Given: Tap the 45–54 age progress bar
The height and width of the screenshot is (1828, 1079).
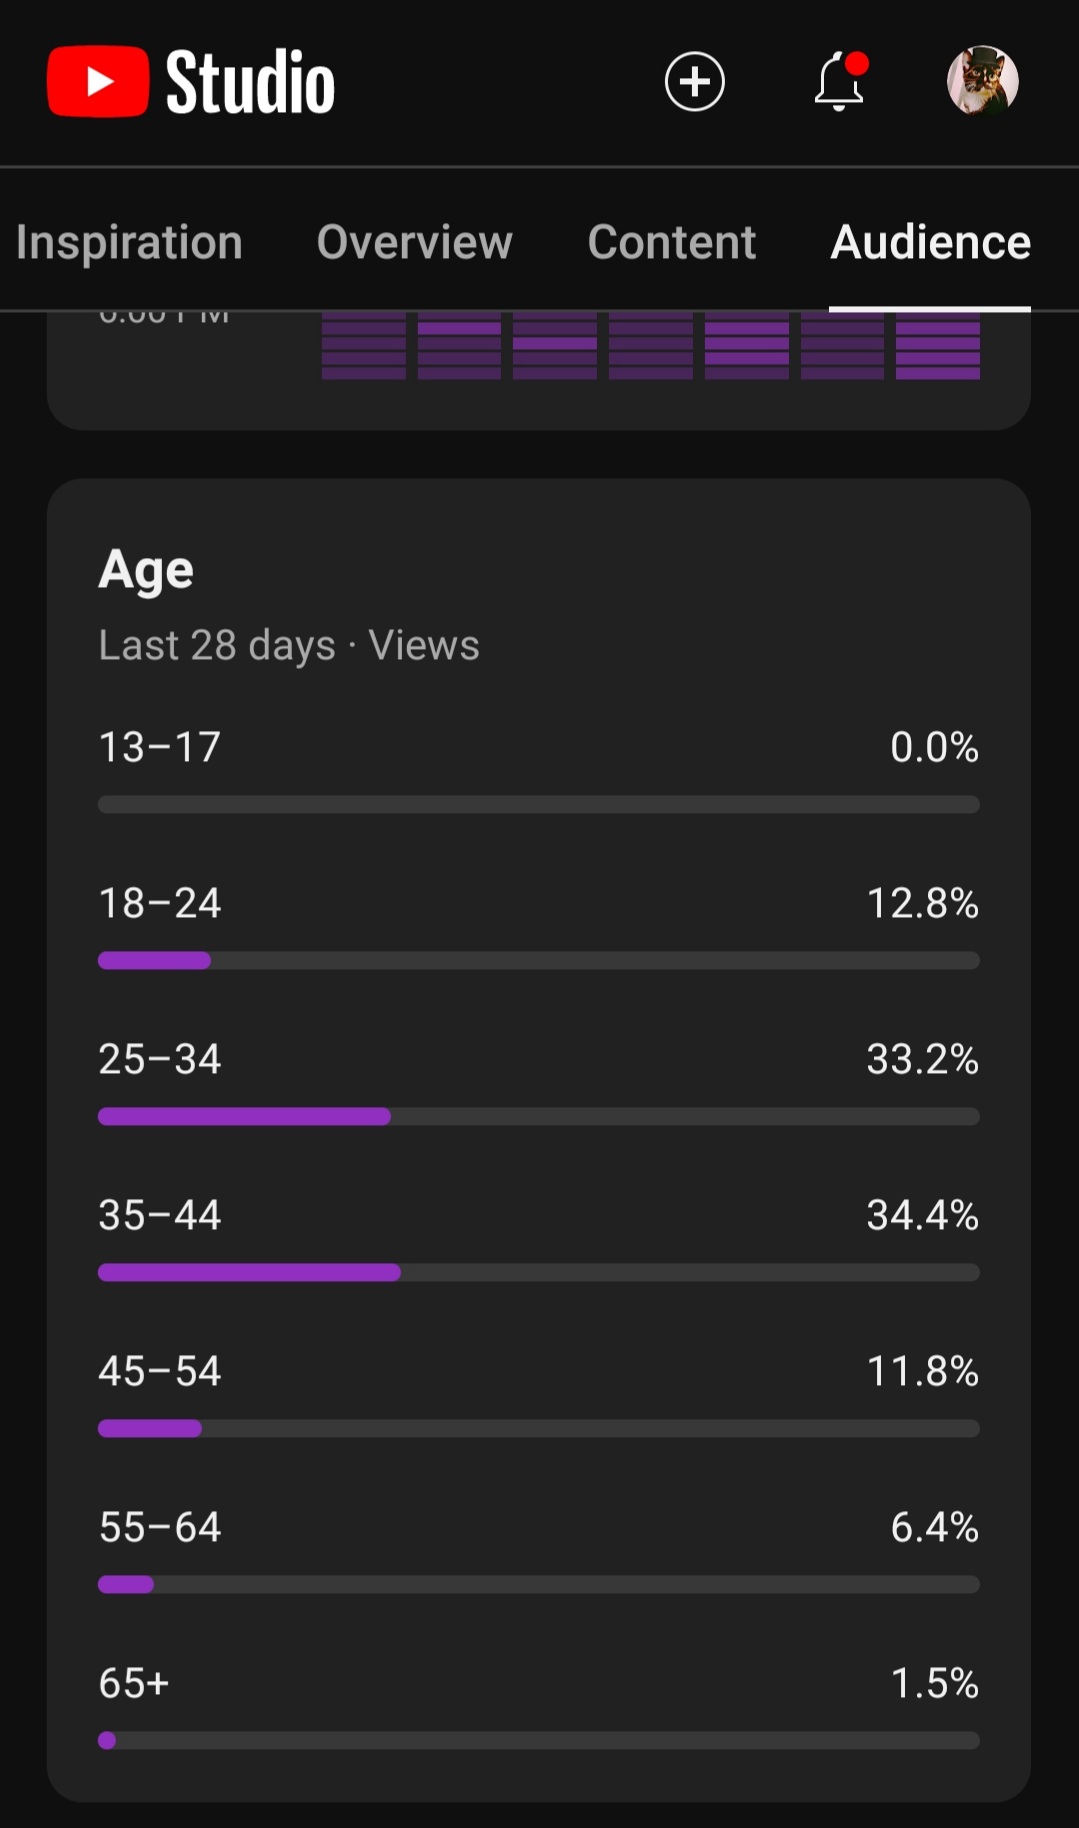Looking at the screenshot, I should (538, 1429).
